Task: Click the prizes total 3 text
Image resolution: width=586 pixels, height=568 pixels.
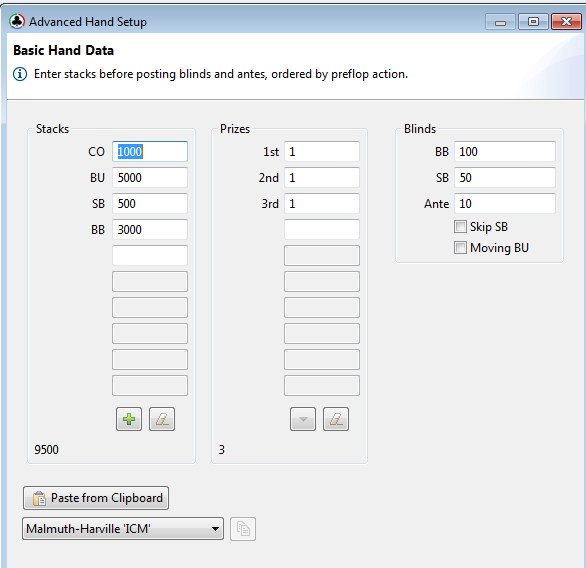Action: tap(222, 450)
